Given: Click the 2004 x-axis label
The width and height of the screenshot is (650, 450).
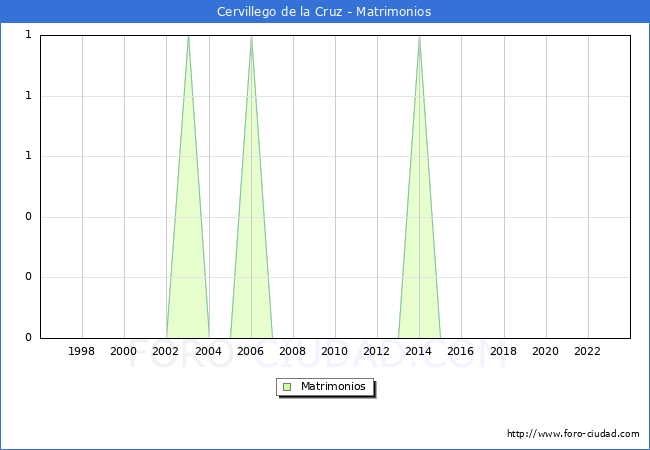Looking at the screenshot, I should 208,351.
